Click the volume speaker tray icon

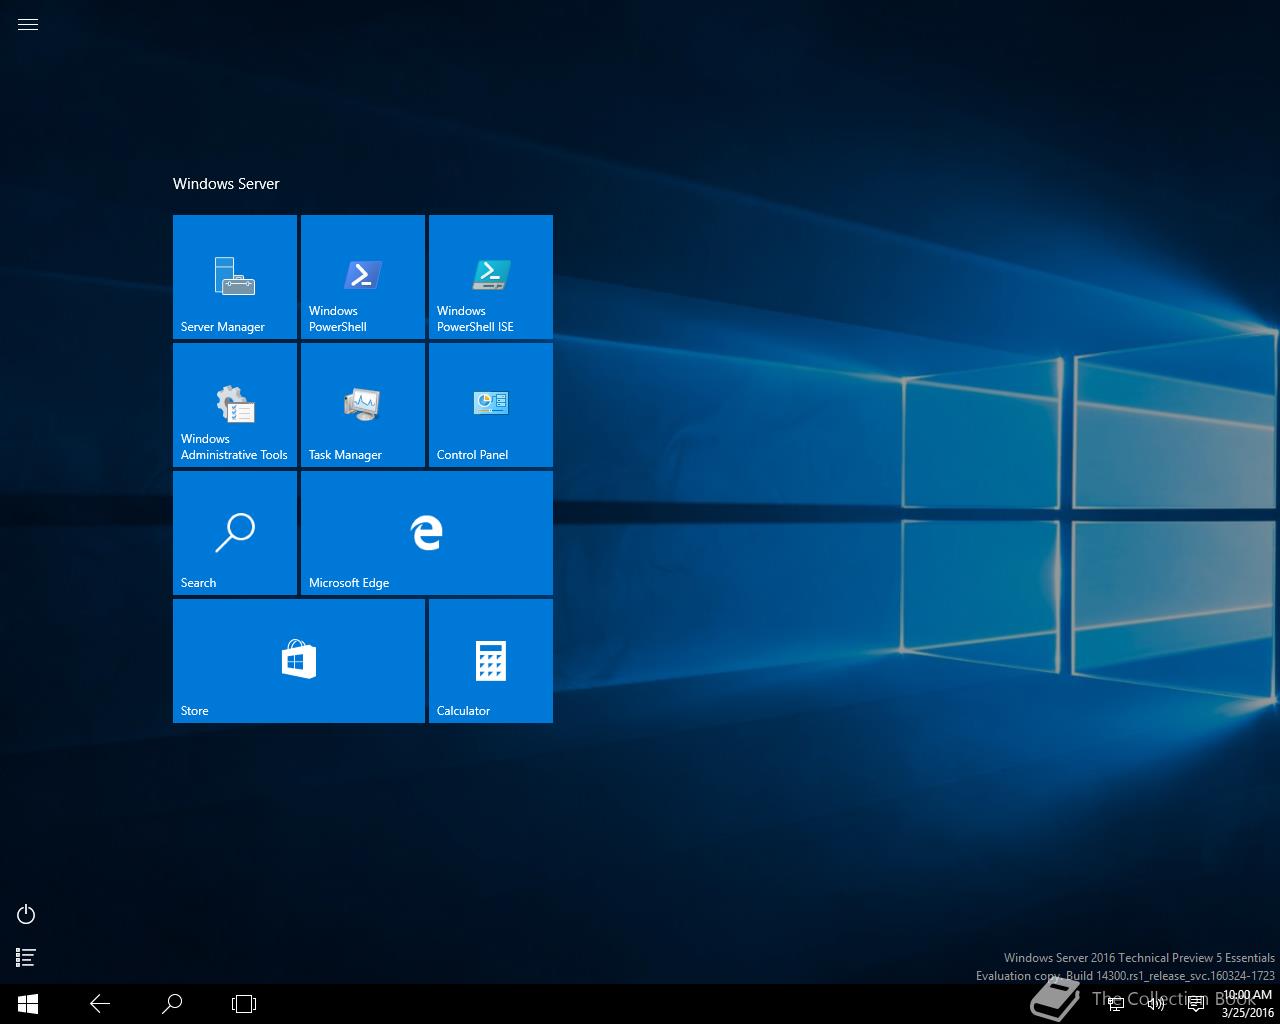1156,1004
